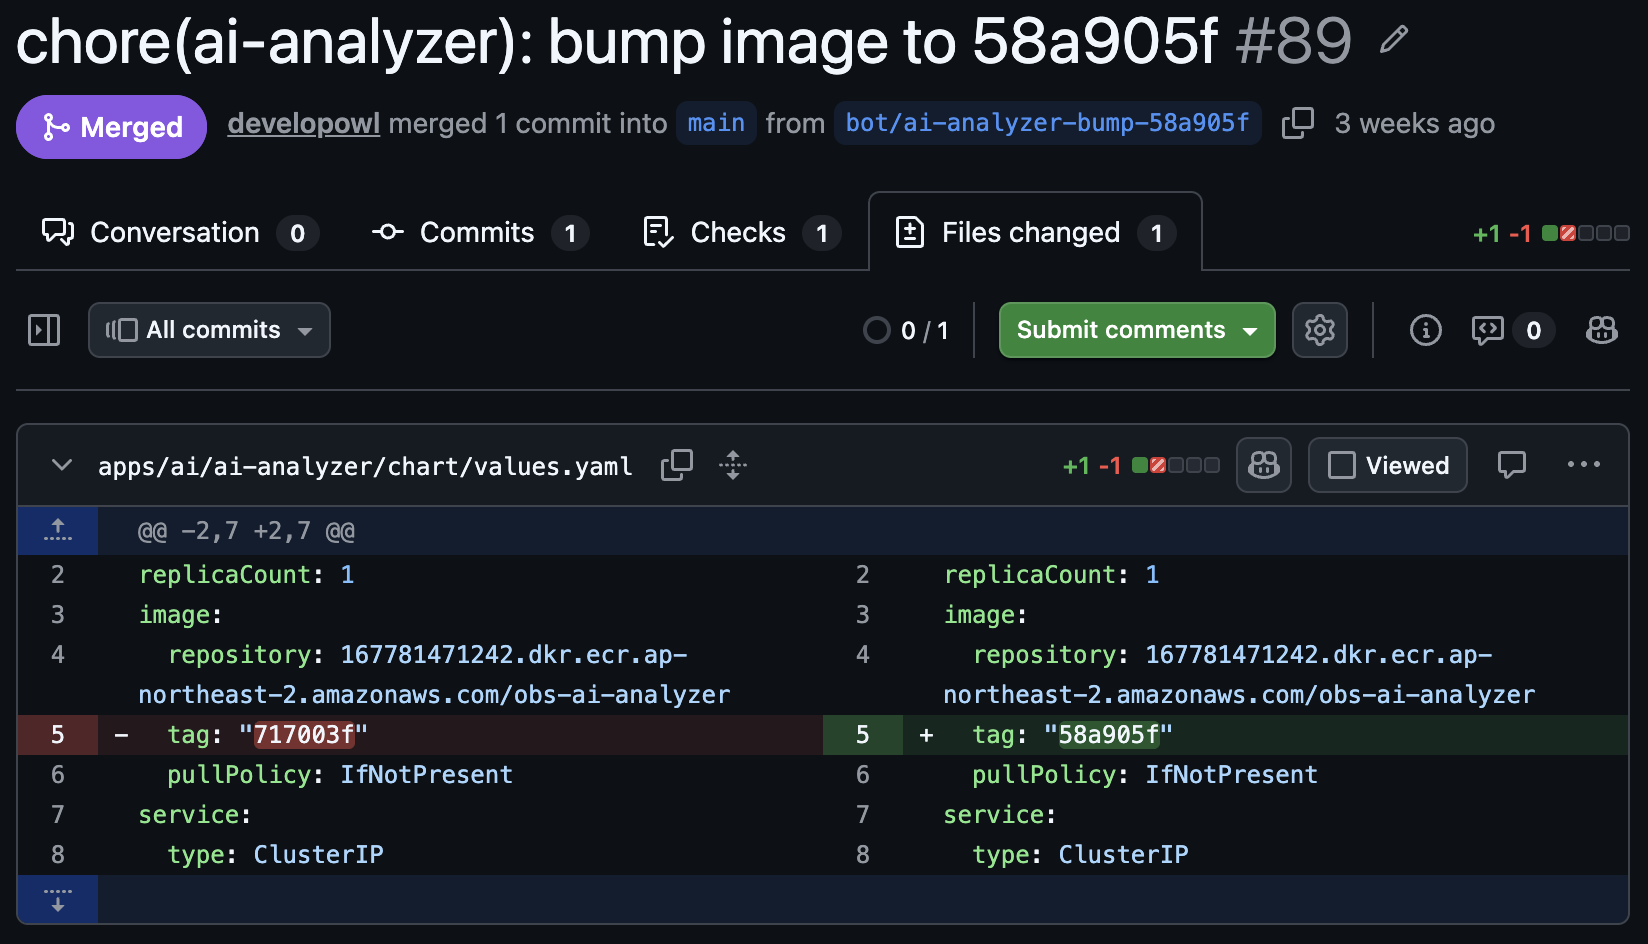
Task: Switch to the Checks tab
Action: (x=741, y=232)
